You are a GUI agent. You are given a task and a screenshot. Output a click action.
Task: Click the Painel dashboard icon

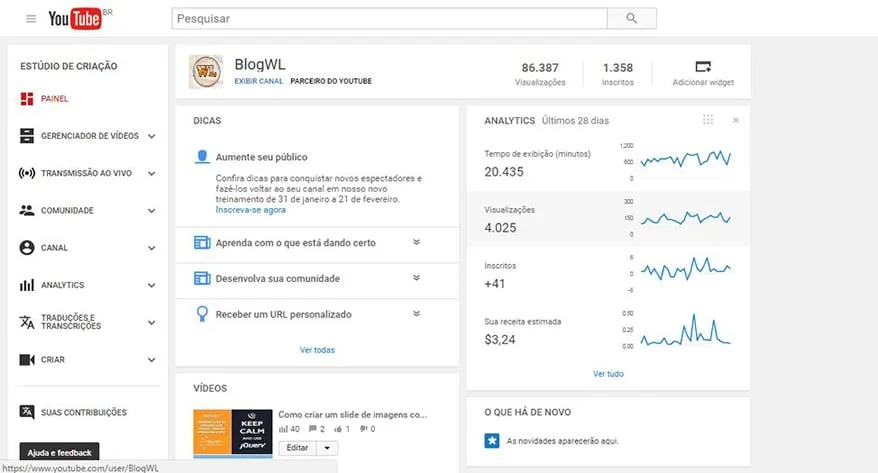[26, 99]
